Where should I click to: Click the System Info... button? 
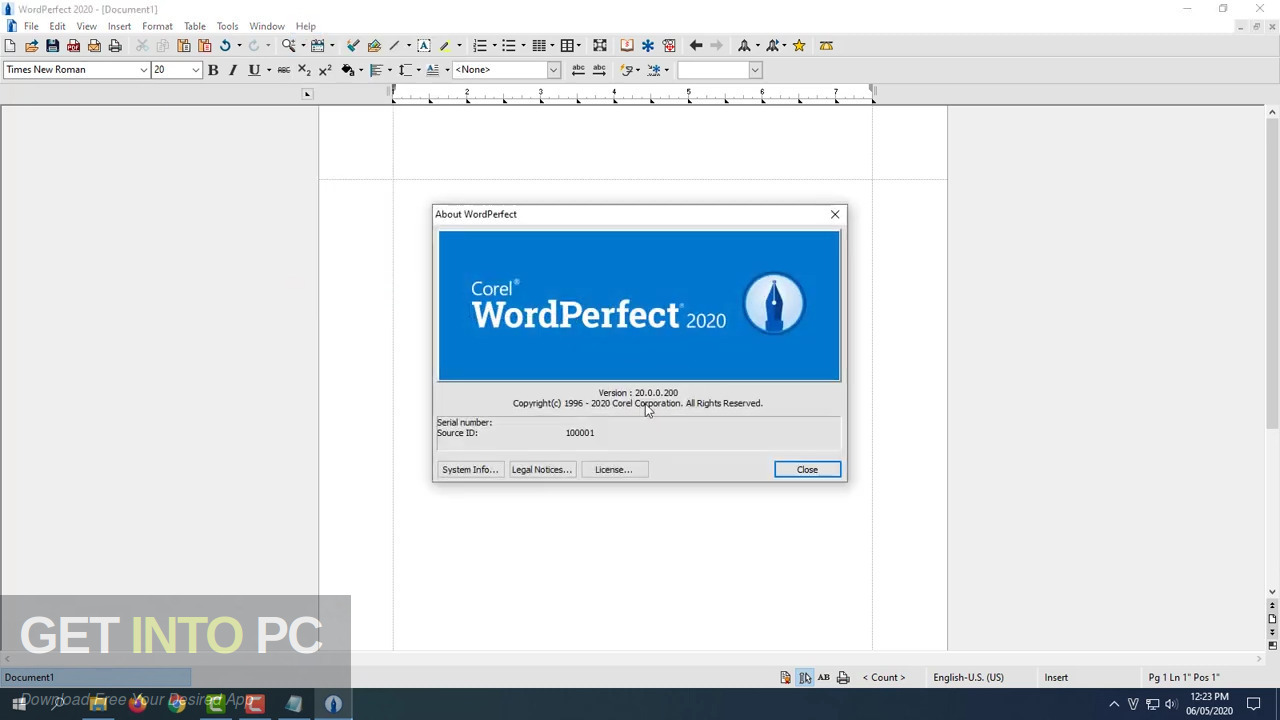pos(470,469)
